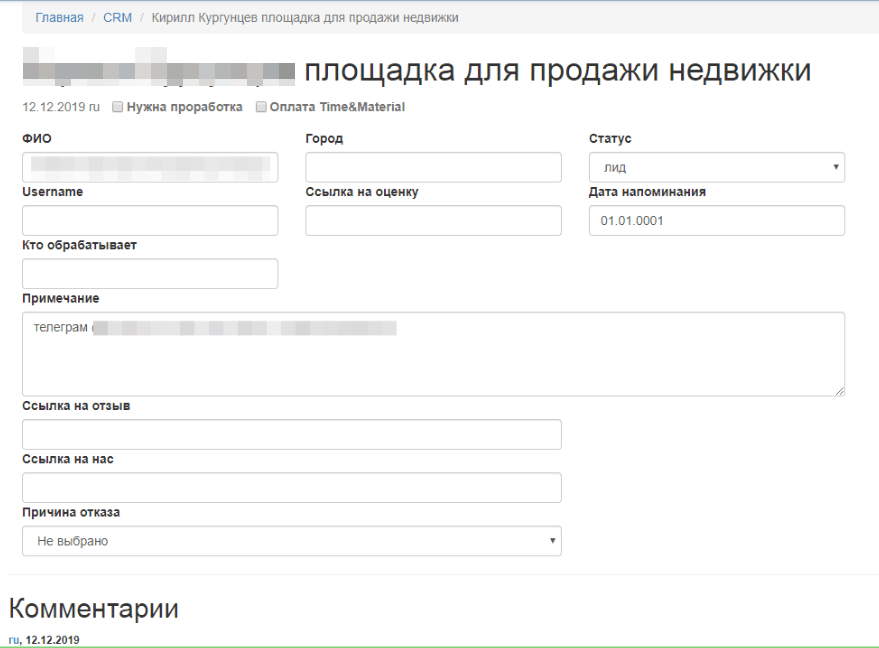This screenshot has height=648, width=879.
Task: Focus the Город text field
Action: 433,167
